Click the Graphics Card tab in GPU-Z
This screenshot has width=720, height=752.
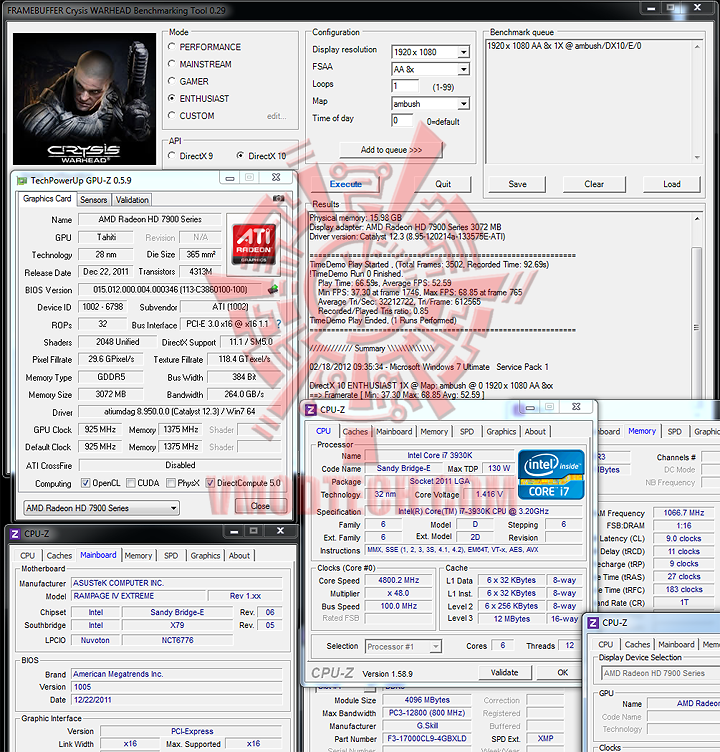(x=47, y=199)
